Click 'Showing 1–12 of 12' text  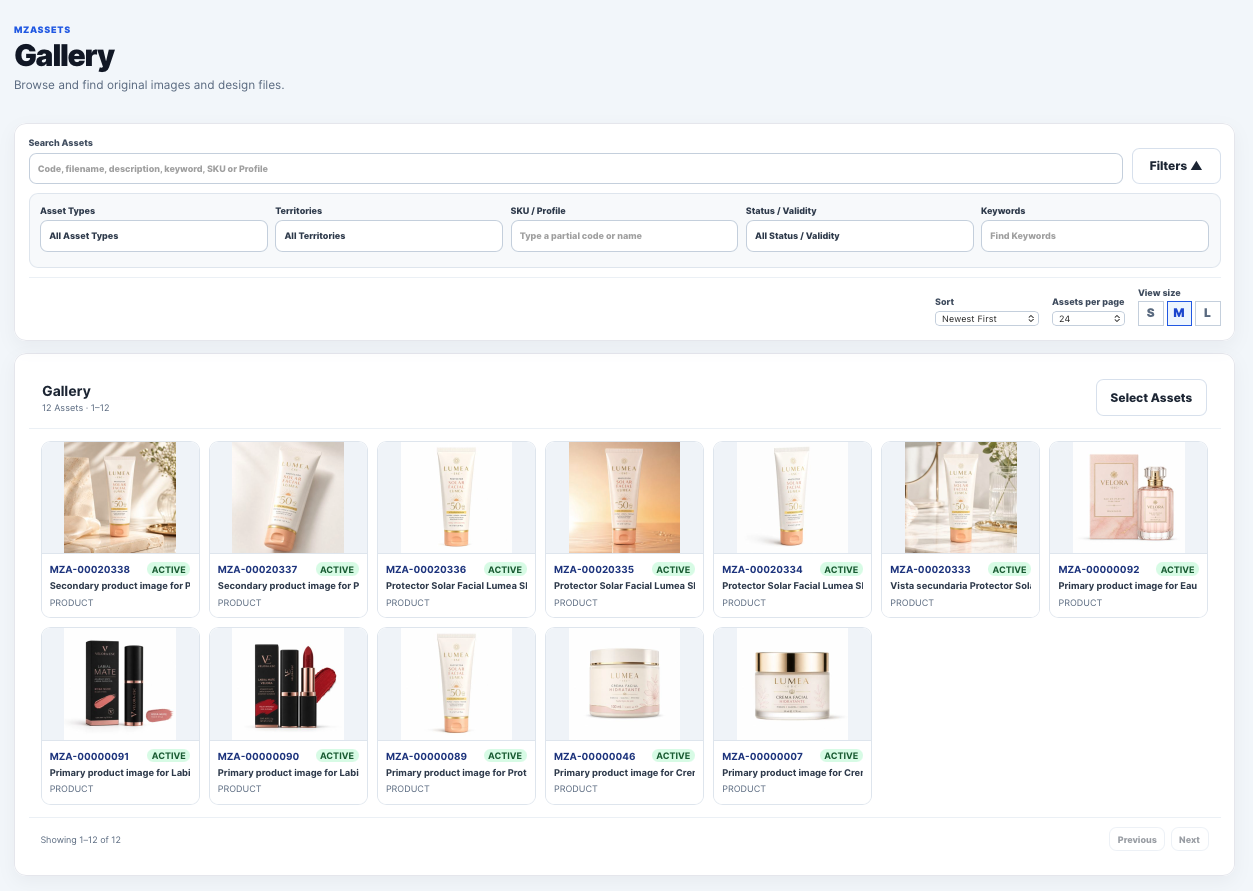coord(81,840)
